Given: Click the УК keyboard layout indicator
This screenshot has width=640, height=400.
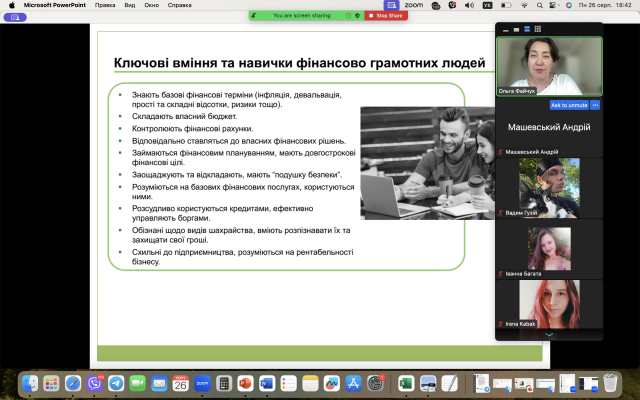Looking at the screenshot, I should coord(488,5).
